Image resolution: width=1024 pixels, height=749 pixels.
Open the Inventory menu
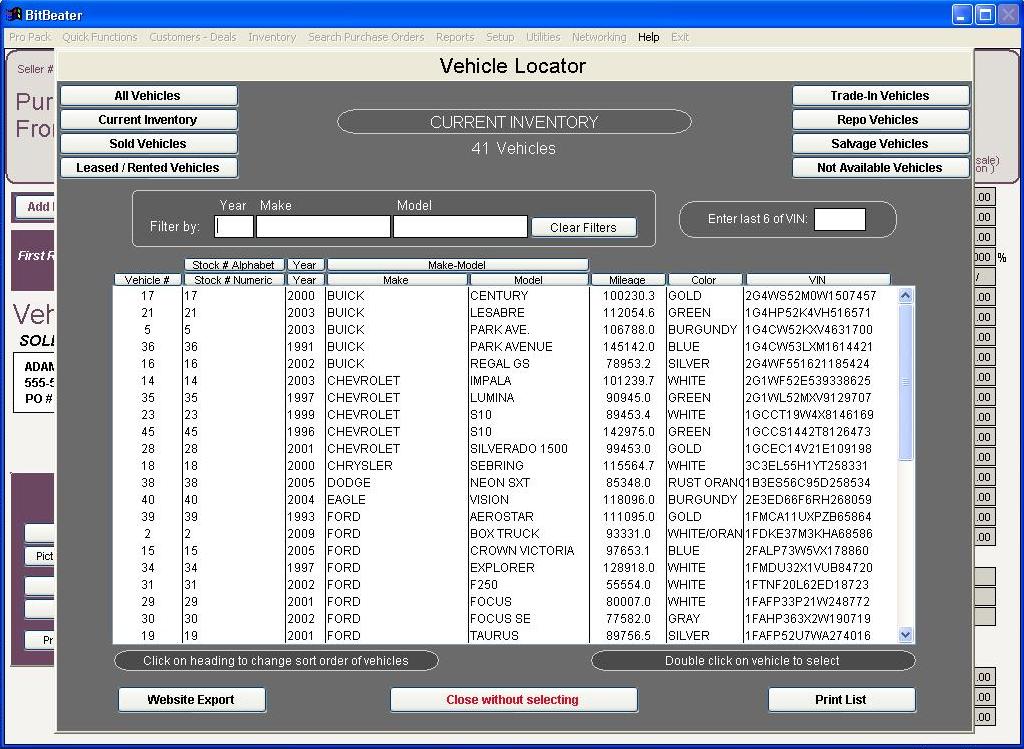(x=271, y=37)
